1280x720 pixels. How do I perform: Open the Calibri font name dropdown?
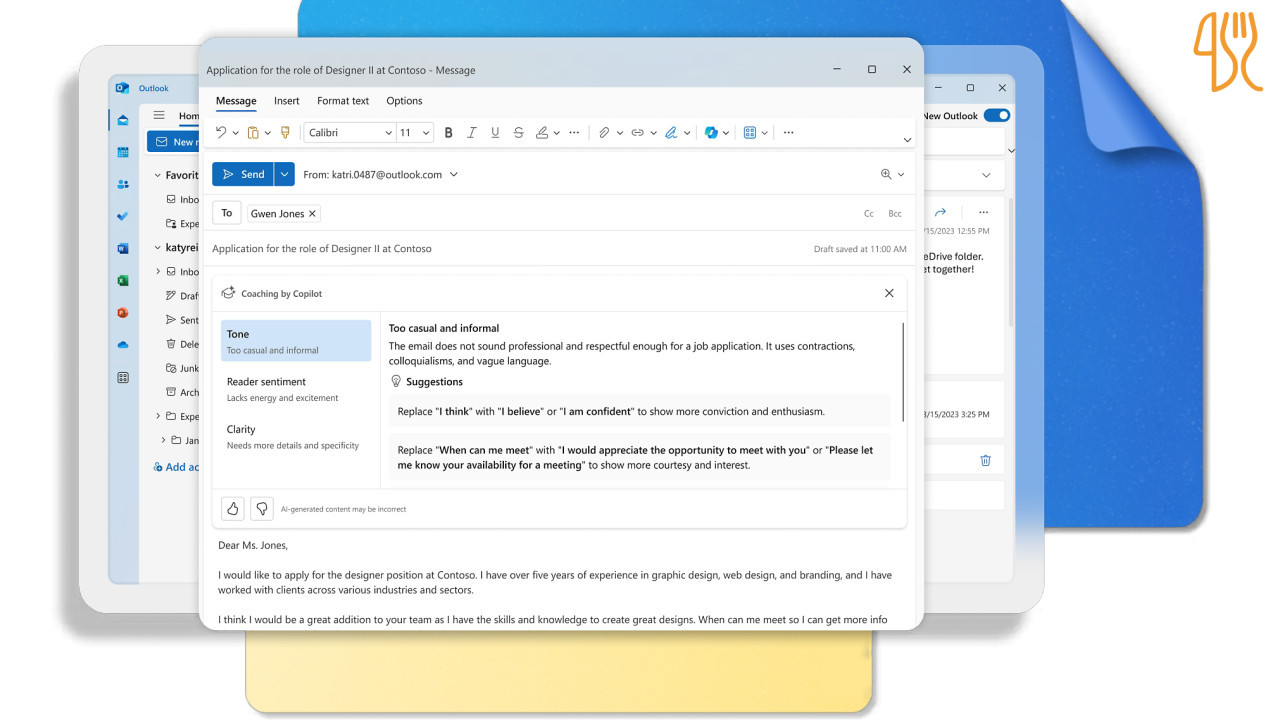349,132
